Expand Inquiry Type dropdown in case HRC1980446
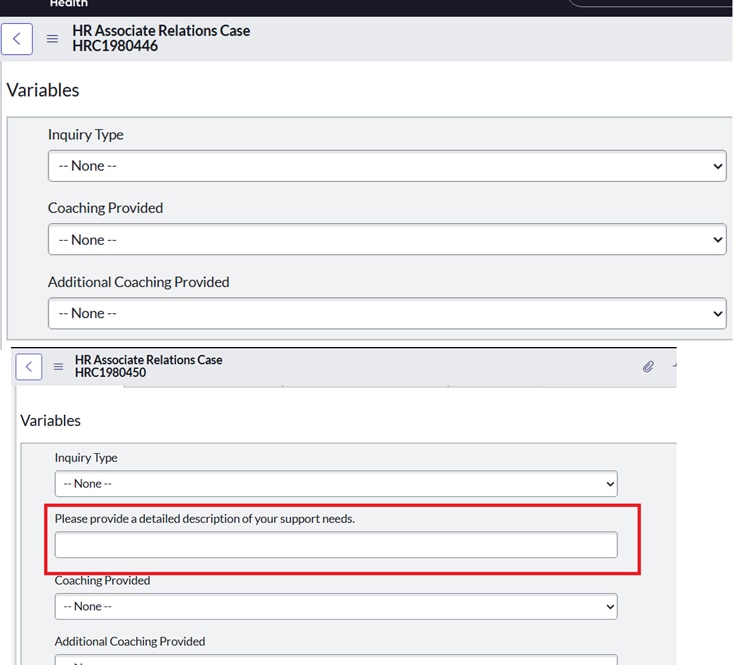This screenshot has height=665, width=741. click(x=386, y=166)
